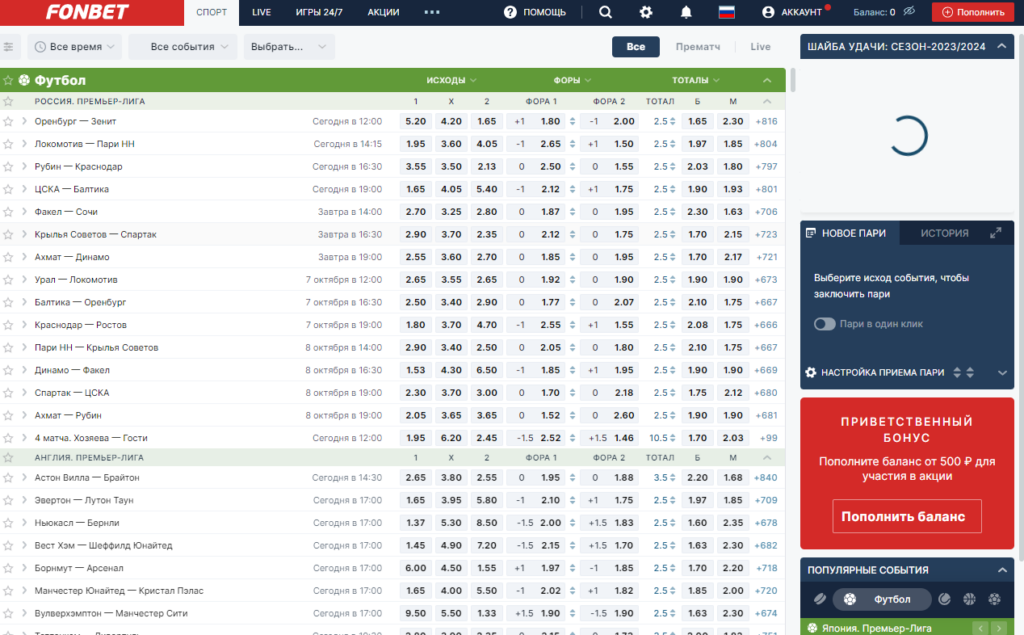Adjust total stepper in Оренбург — Зенит row
This screenshot has height=635, width=1024.
(x=672, y=122)
